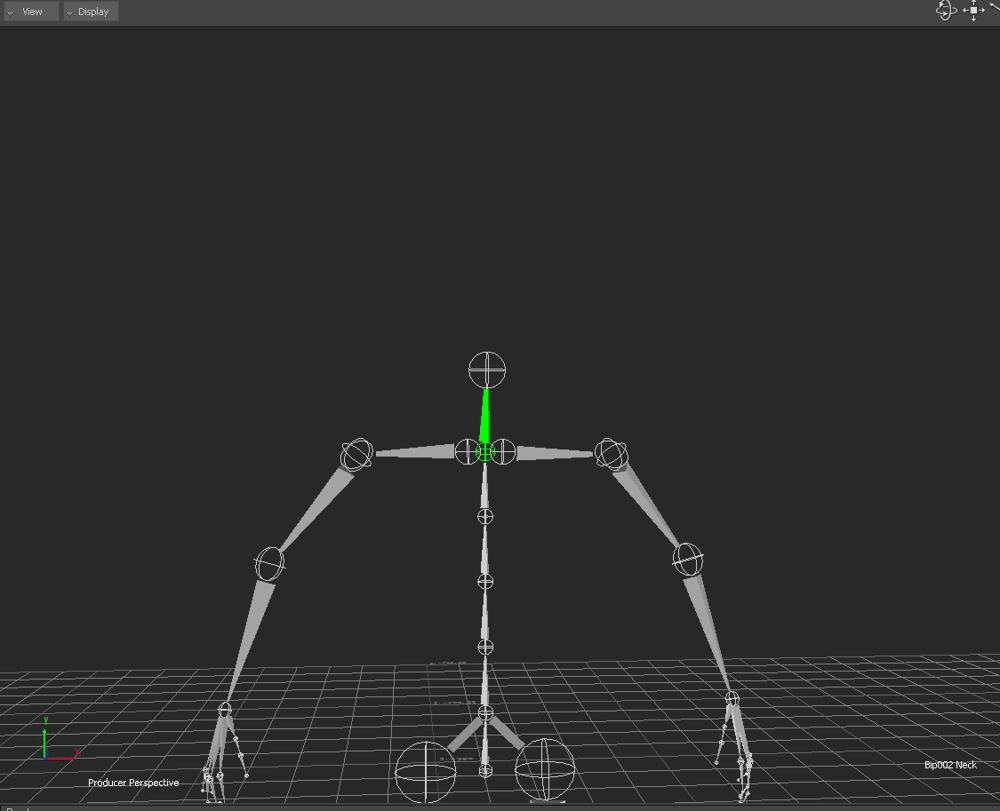
Task: Select the large right hip sphere
Action: [x=544, y=769]
